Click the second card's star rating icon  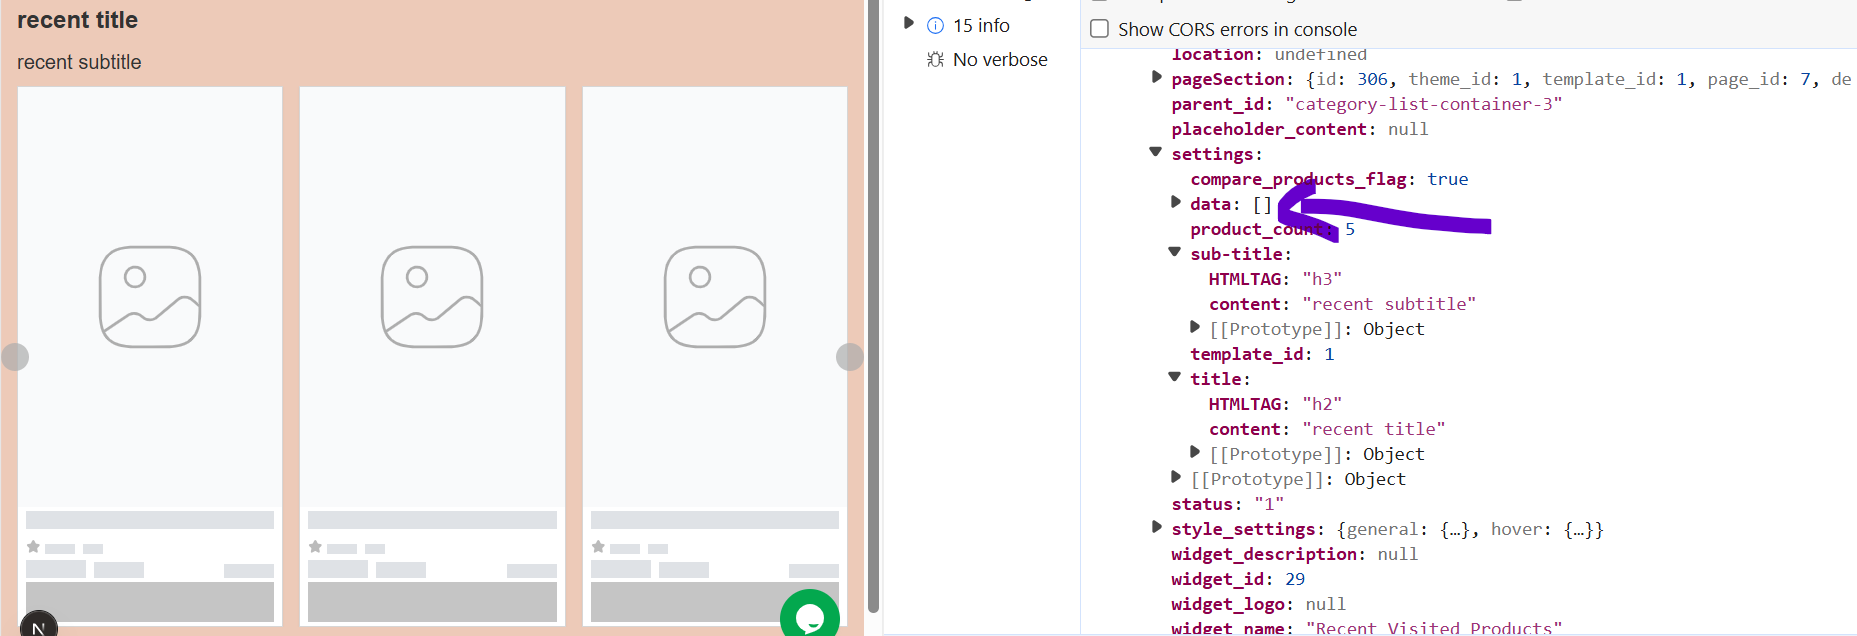pyautogui.click(x=315, y=547)
